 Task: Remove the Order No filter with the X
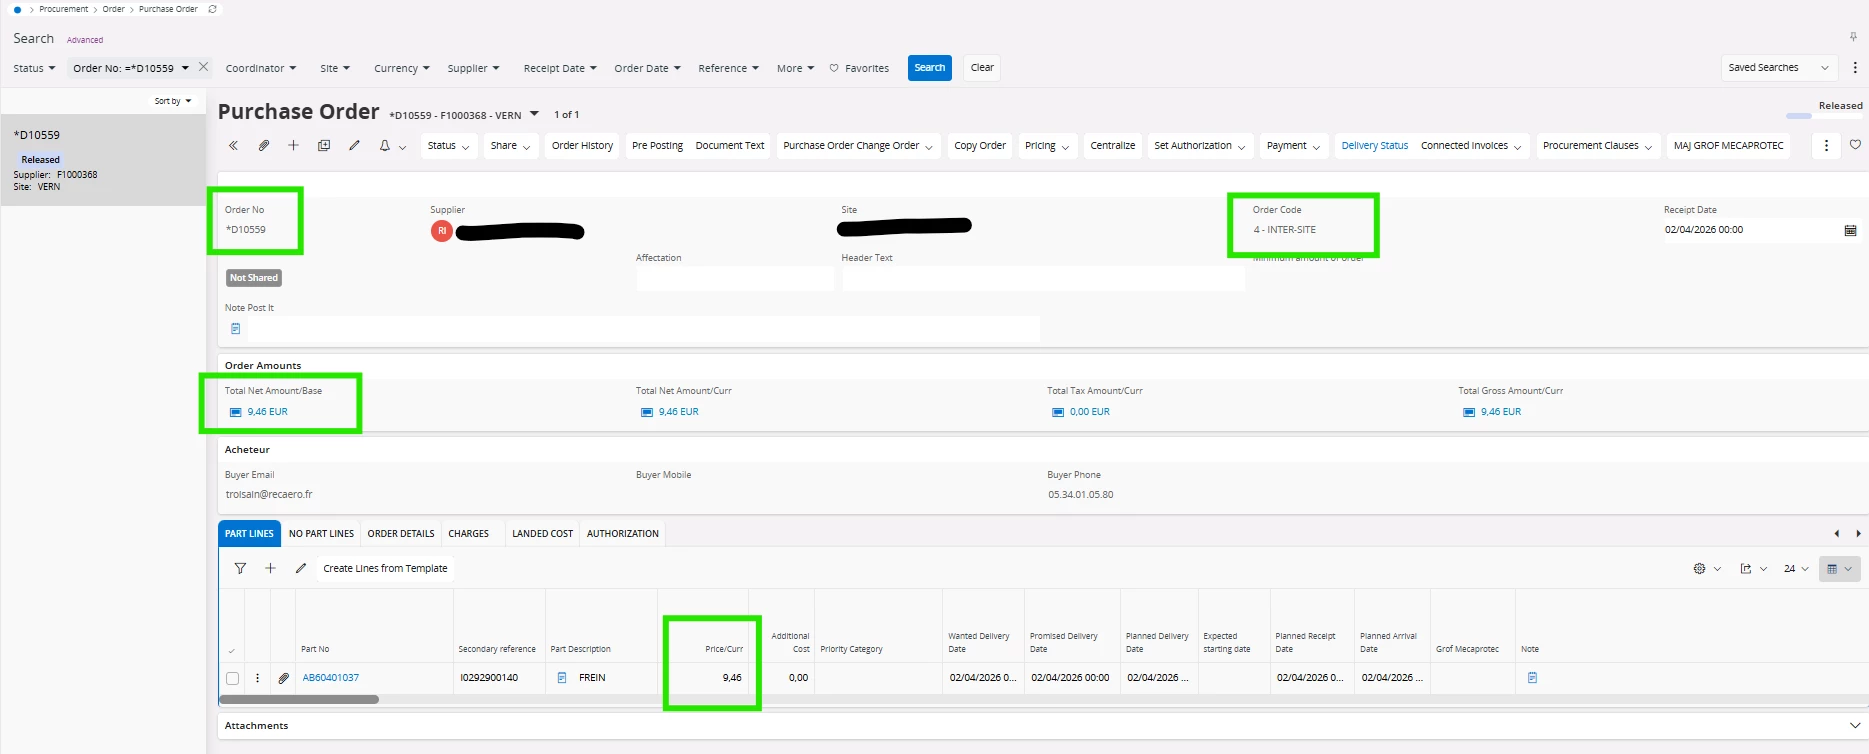[x=203, y=67]
